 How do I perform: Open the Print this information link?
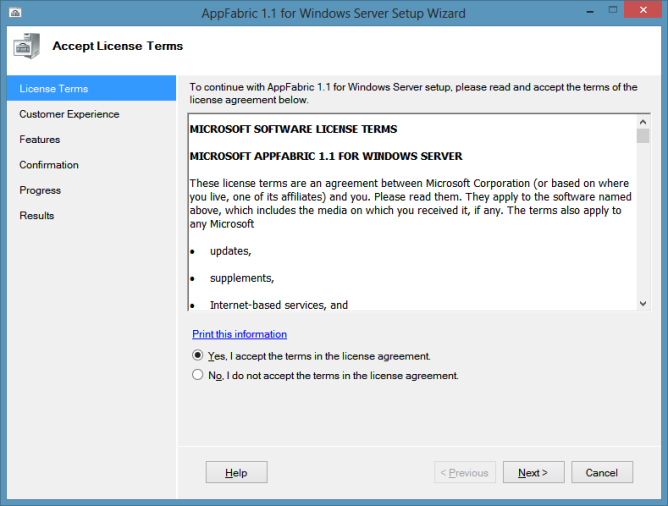(x=239, y=334)
